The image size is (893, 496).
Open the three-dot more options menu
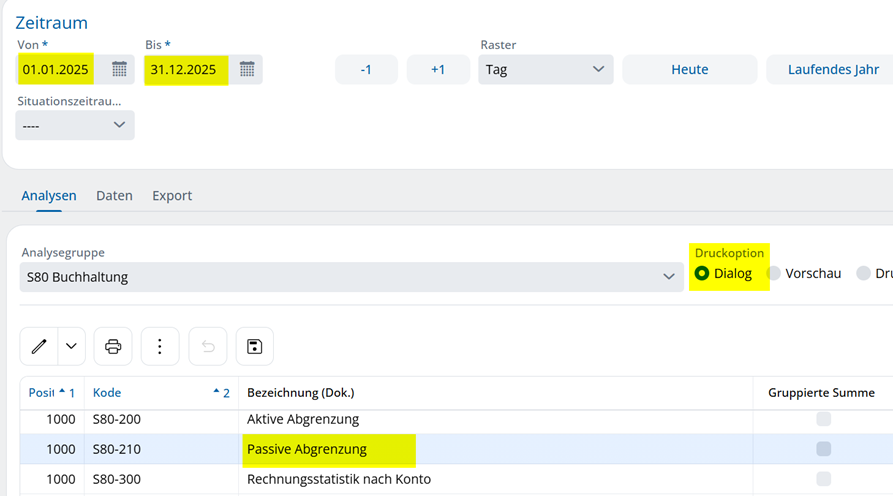tap(160, 347)
